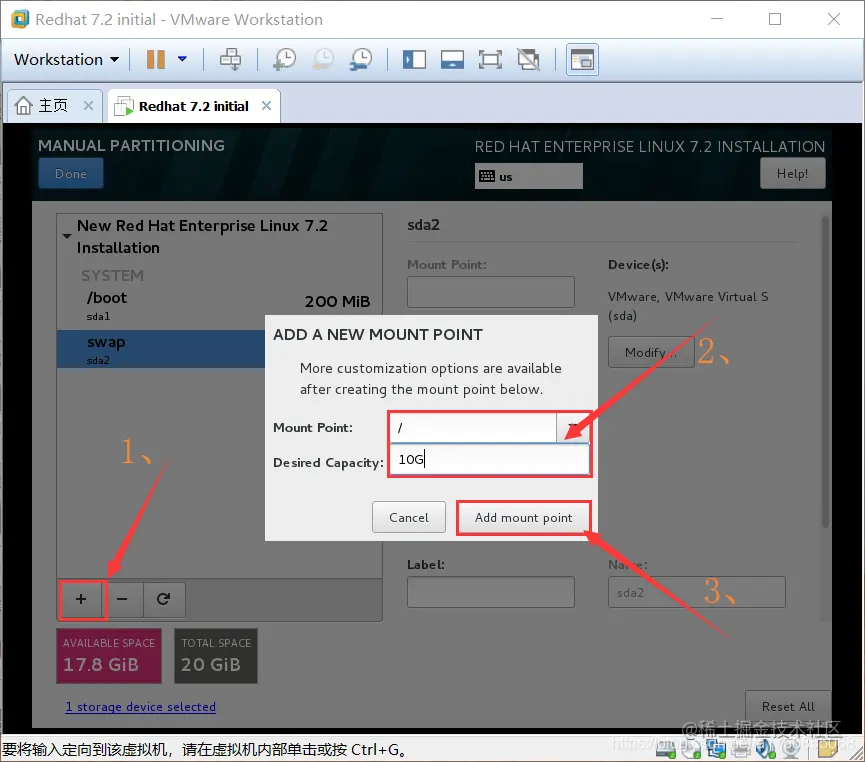The width and height of the screenshot is (865, 762).
Task: Click Add mount point button
Action: point(524,518)
